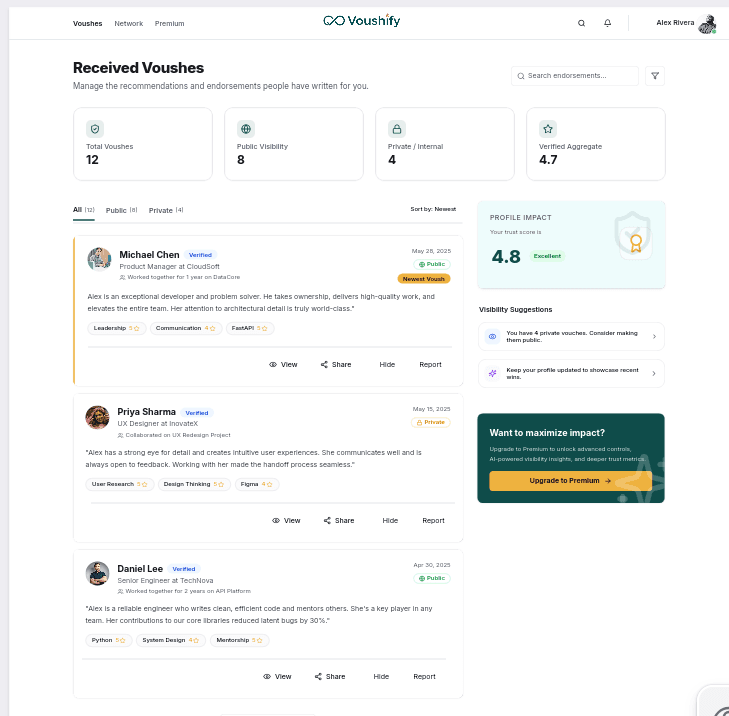The height and width of the screenshot is (716, 729).
Task: Share Priya Sharma's voush
Action: click(x=339, y=520)
